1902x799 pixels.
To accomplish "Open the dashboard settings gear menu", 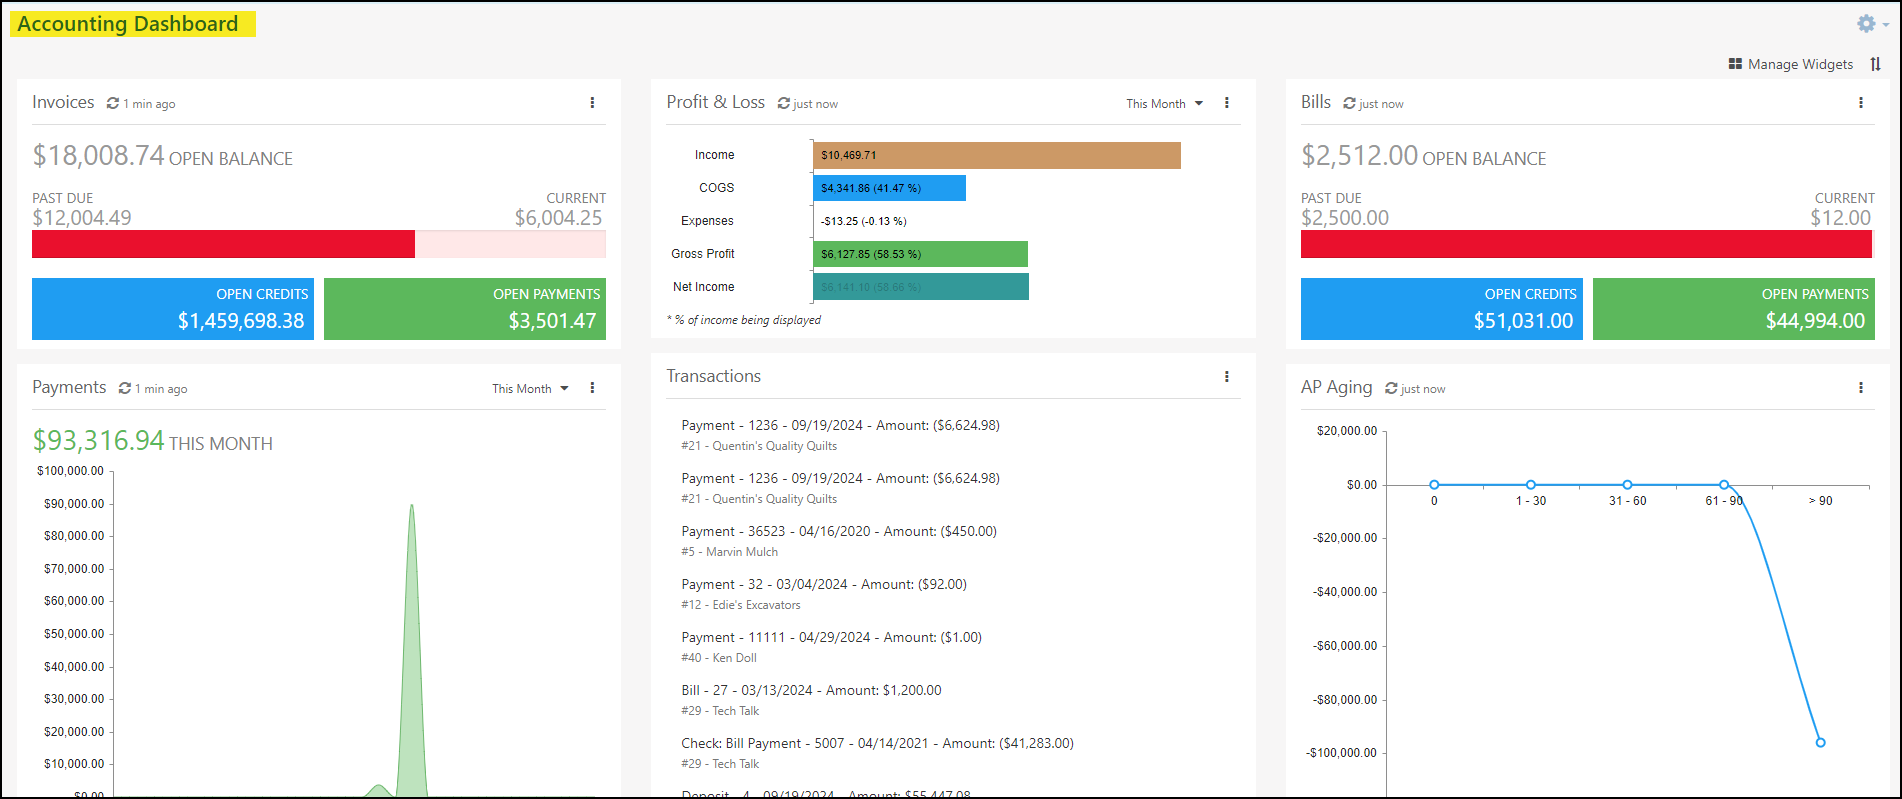I will point(1871,23).
